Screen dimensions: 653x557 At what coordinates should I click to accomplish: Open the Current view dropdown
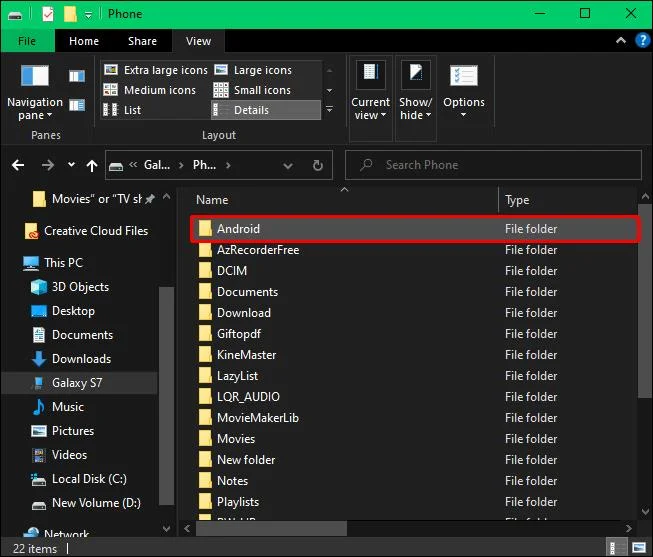370,92
